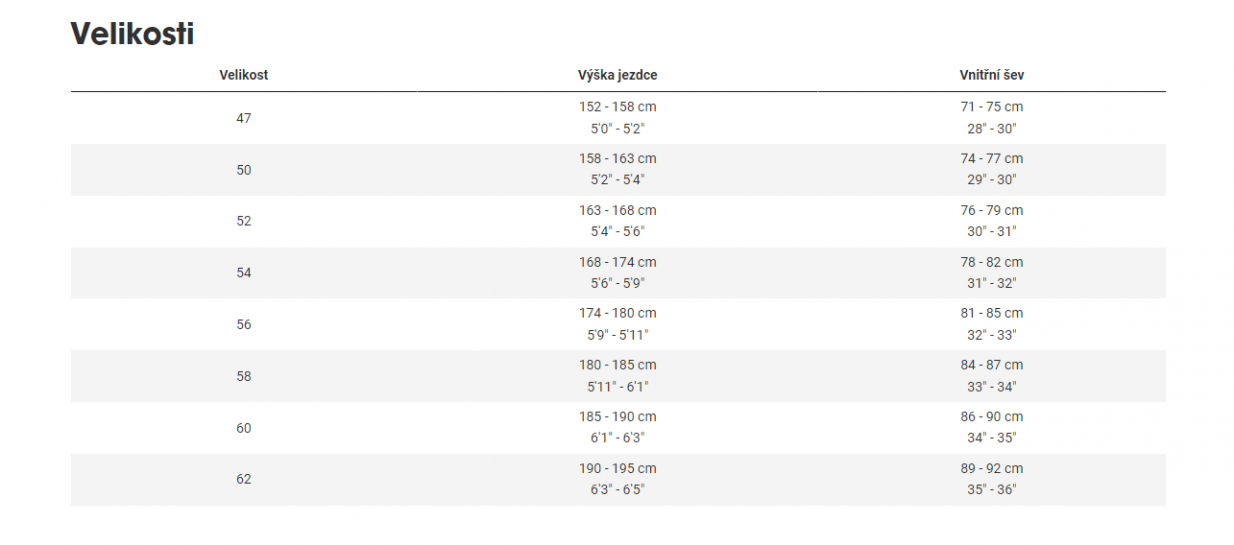
Task: Select size 47 in the table
Action: (x=244, y=118)
